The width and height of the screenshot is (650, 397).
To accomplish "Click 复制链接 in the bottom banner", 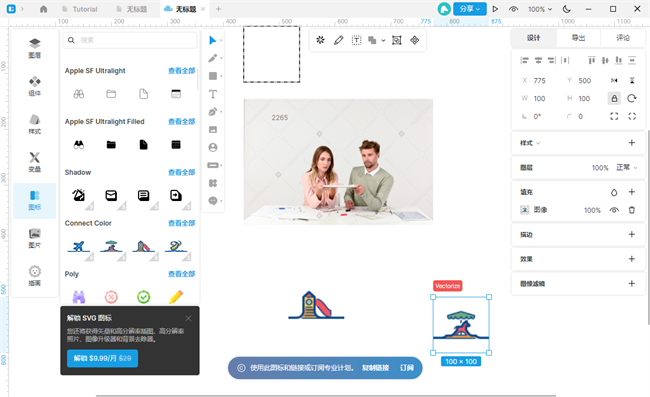I will tap(375, 368).
